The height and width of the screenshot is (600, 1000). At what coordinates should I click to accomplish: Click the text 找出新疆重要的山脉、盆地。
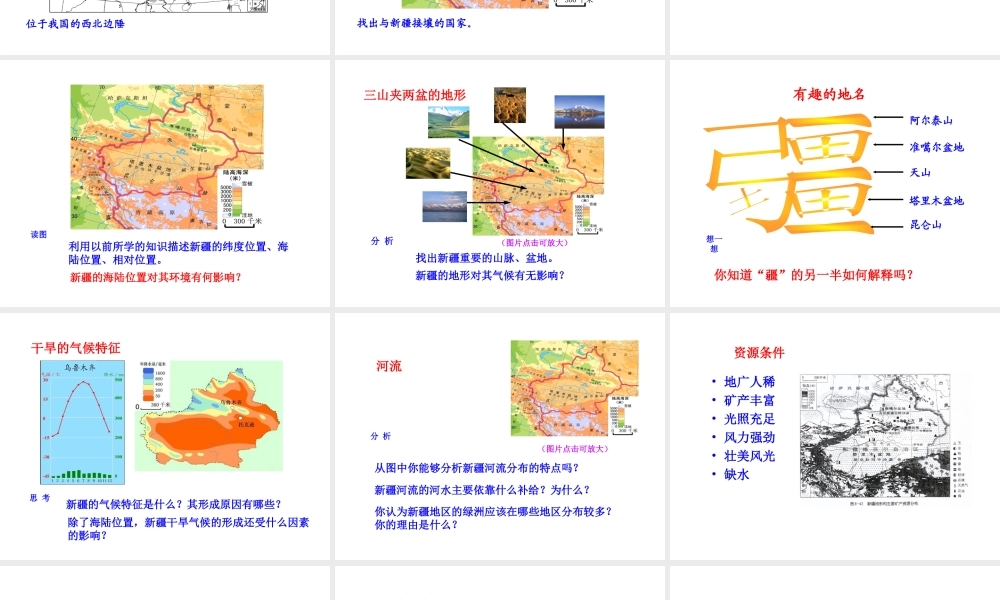pos(485,258)
